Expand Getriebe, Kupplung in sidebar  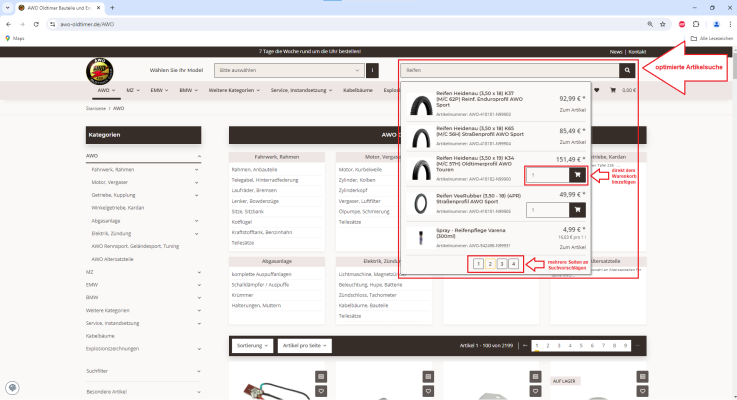click(196, 195)
